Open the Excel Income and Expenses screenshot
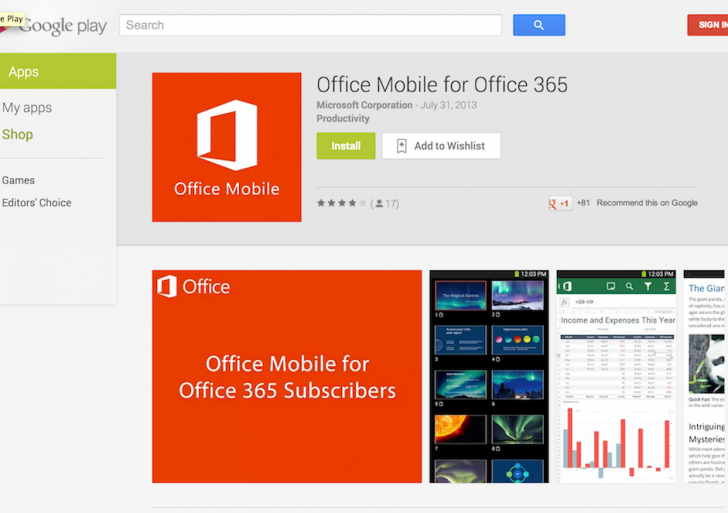 click(616, 377)
